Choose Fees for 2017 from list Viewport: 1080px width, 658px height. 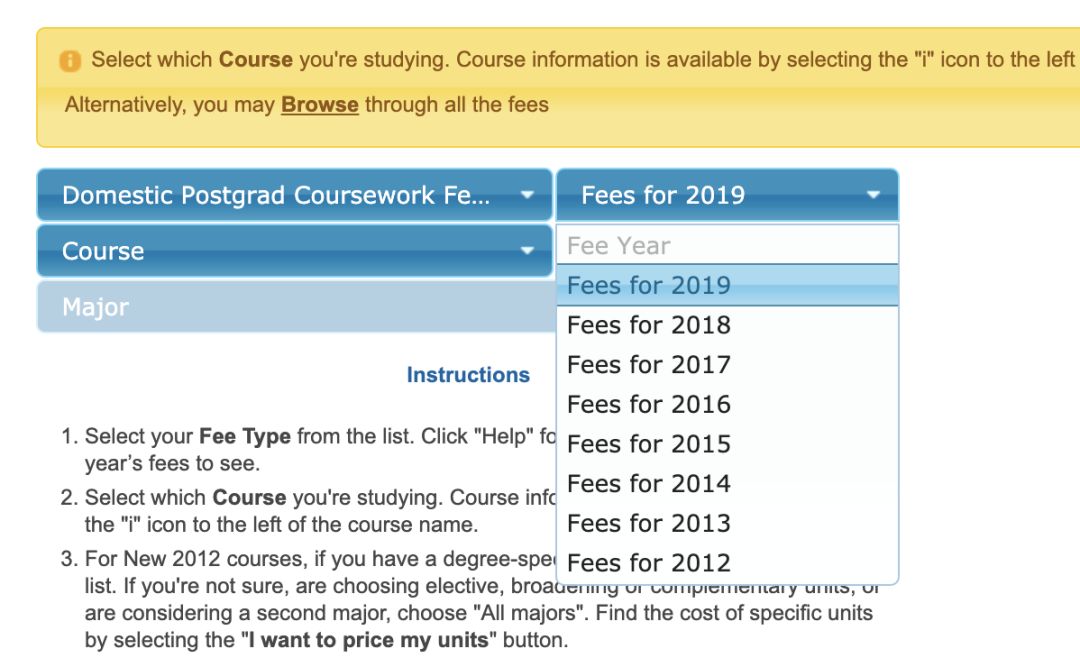click(727, 364)
